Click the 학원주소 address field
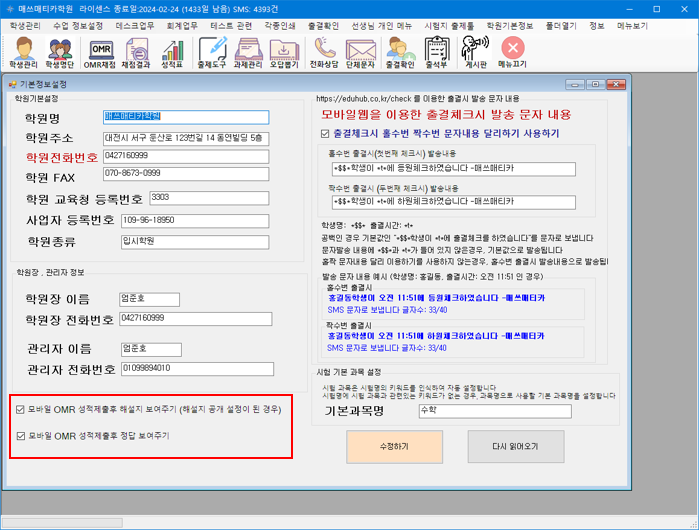Viewport: 699px width, 530px height. click(186, 138)
